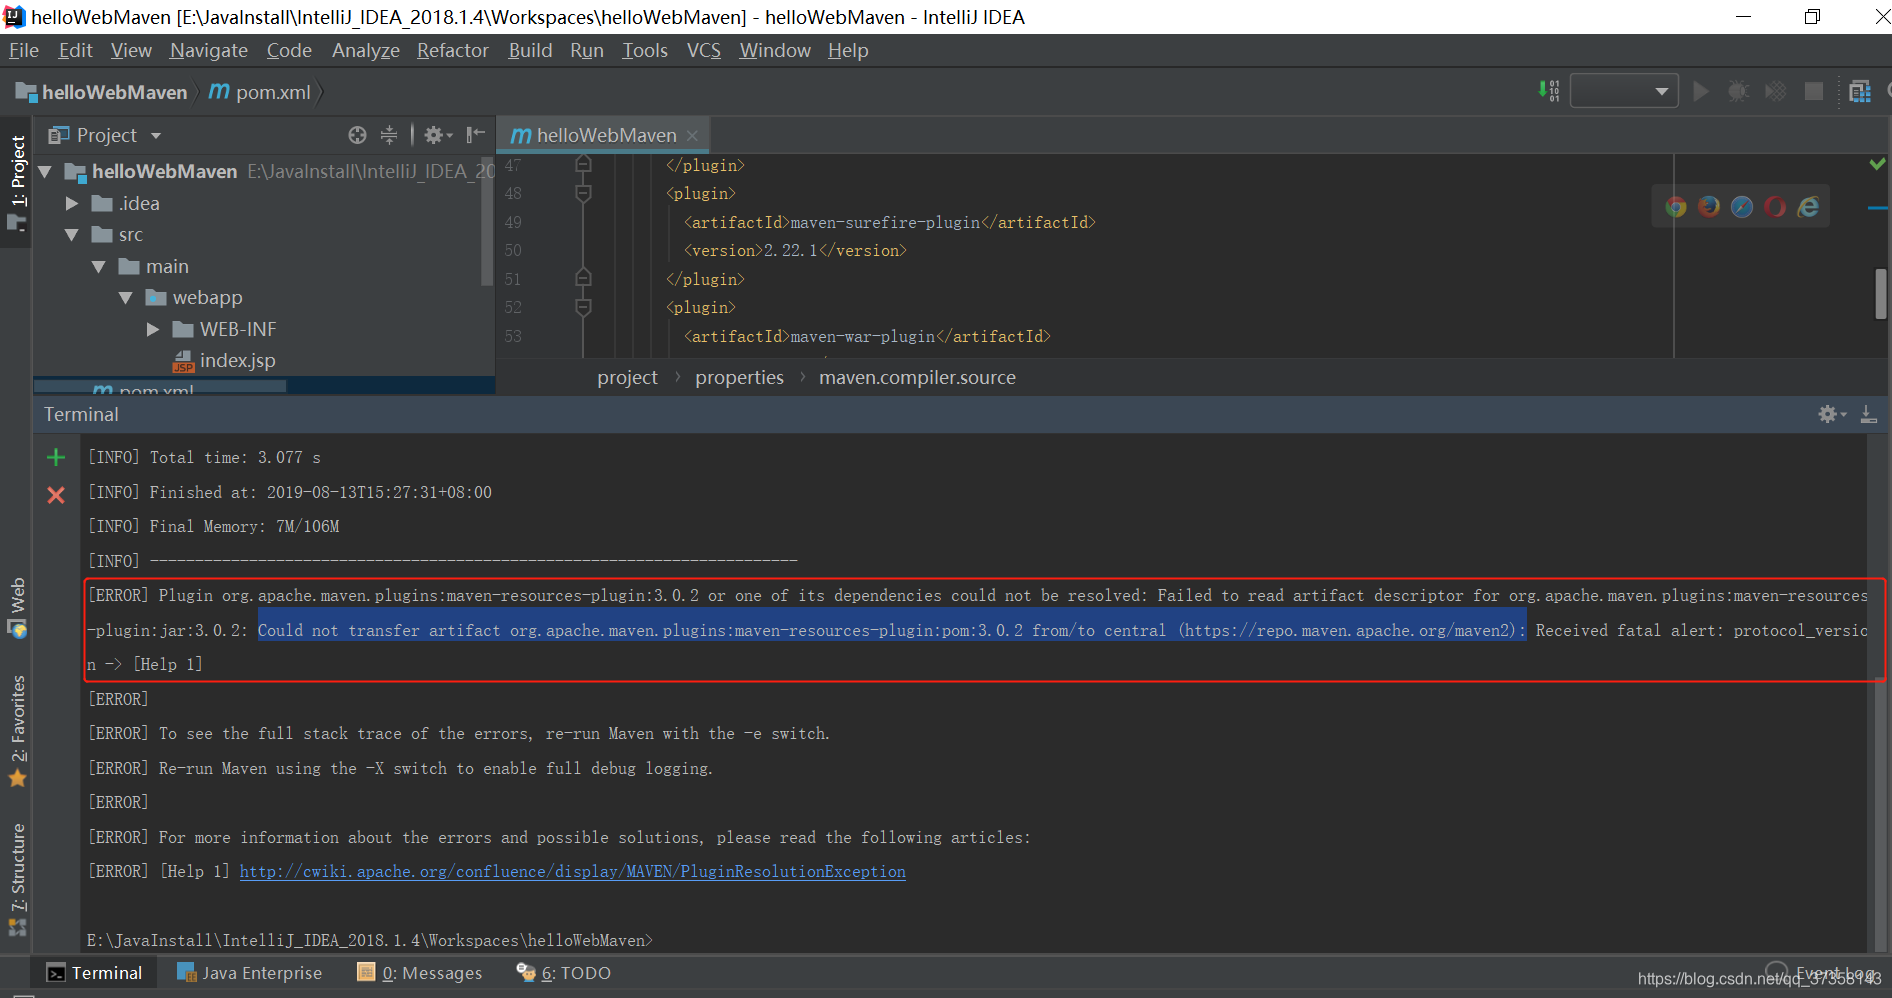
Task: Hide the Project panel with arrow icon
Action: (x=475, y=135)
